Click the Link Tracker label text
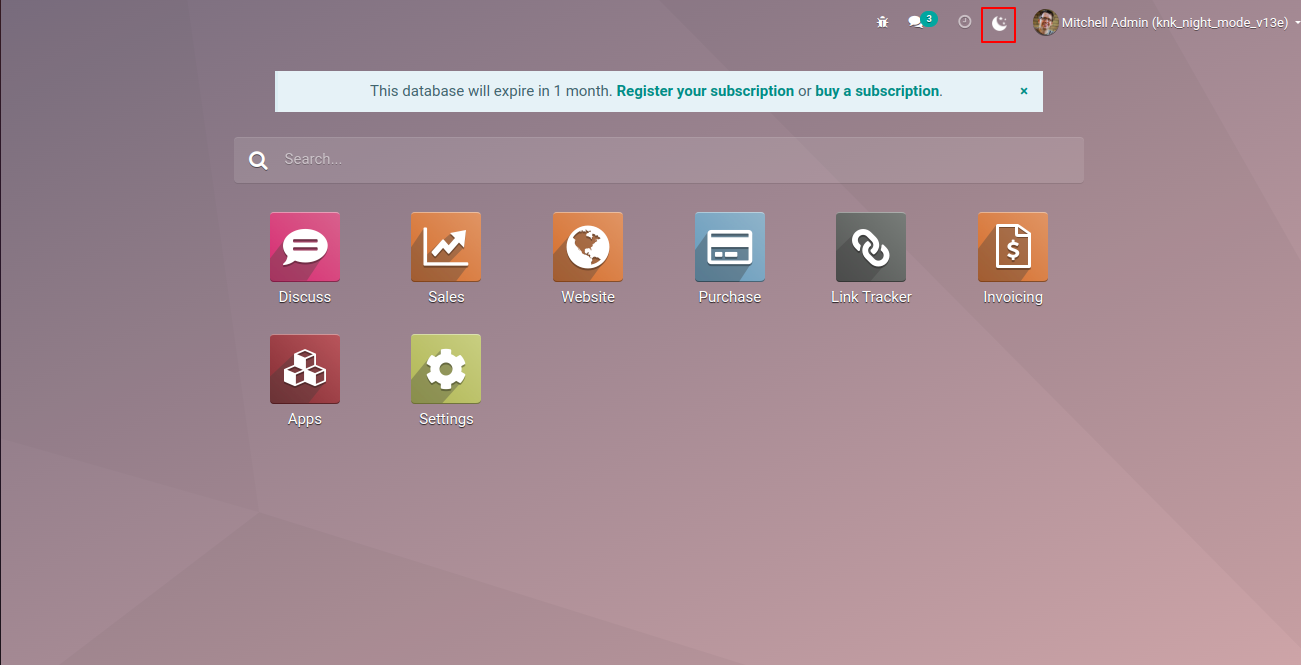 tap(871, 297)
